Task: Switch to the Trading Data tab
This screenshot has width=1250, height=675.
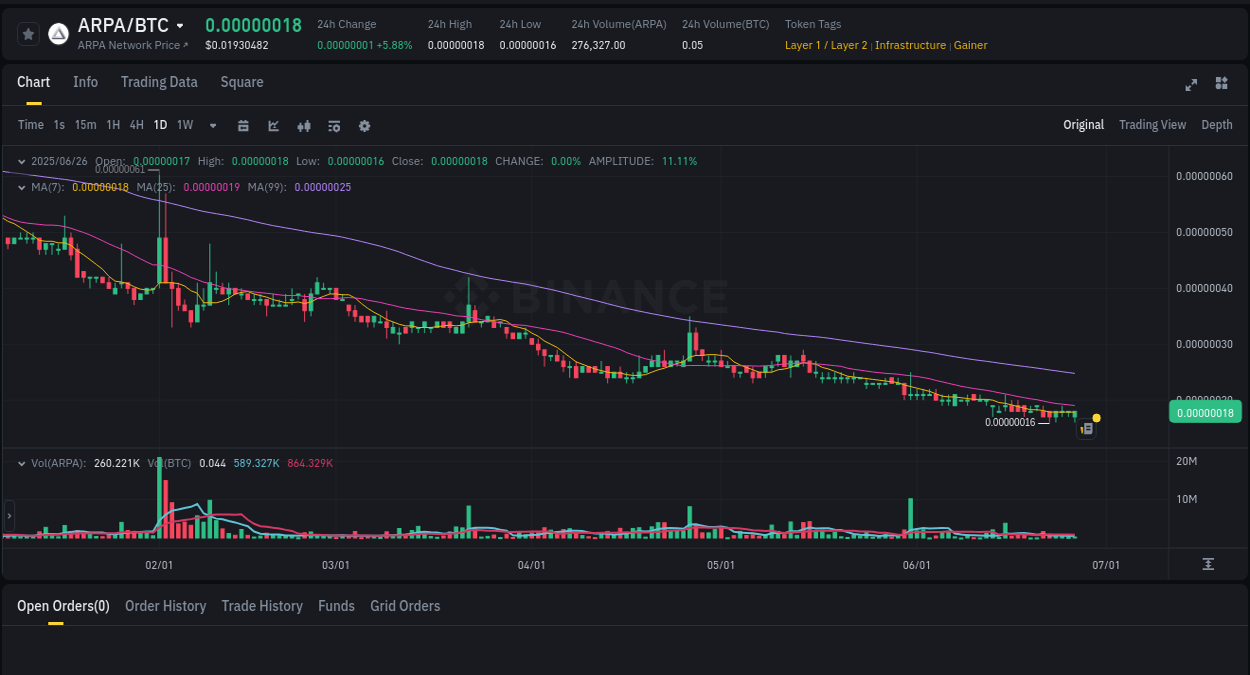Action: (159, 82)
